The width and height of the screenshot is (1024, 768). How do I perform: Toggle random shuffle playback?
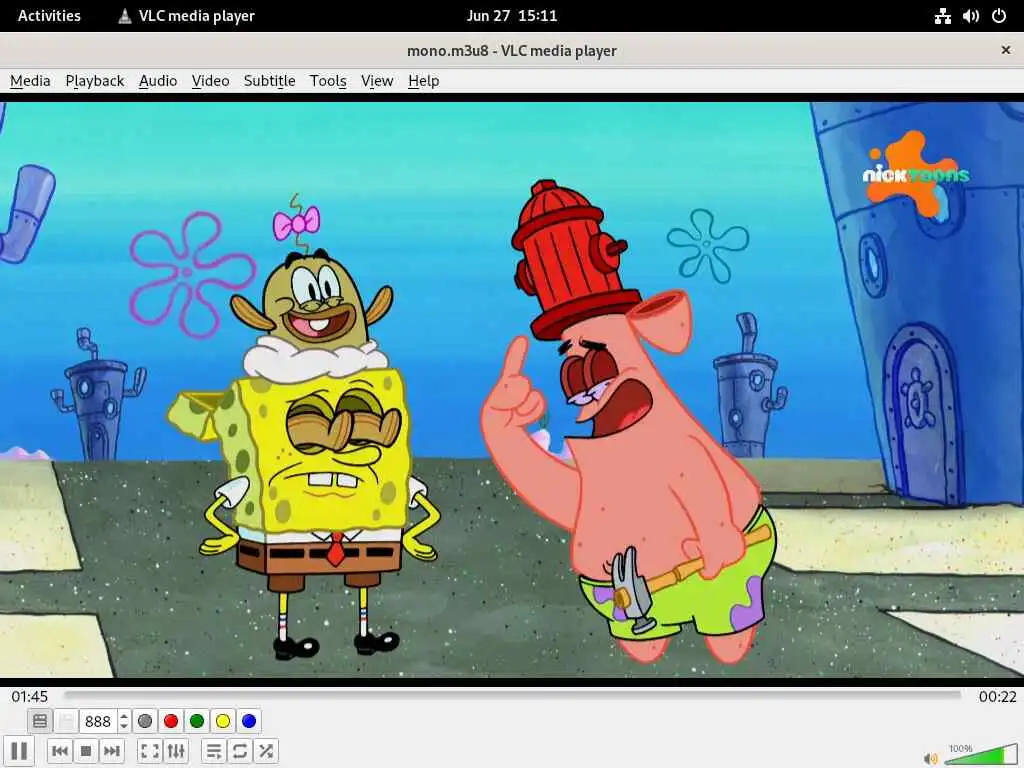click(266, 751)
